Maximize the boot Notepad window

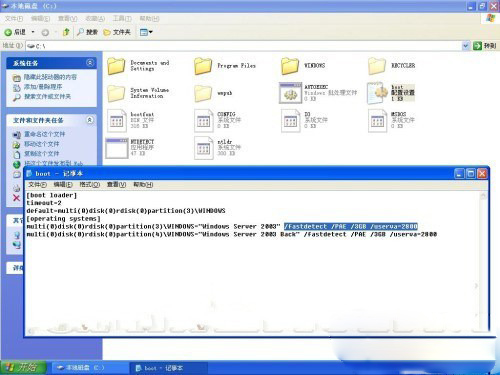[x=471, y=173]
